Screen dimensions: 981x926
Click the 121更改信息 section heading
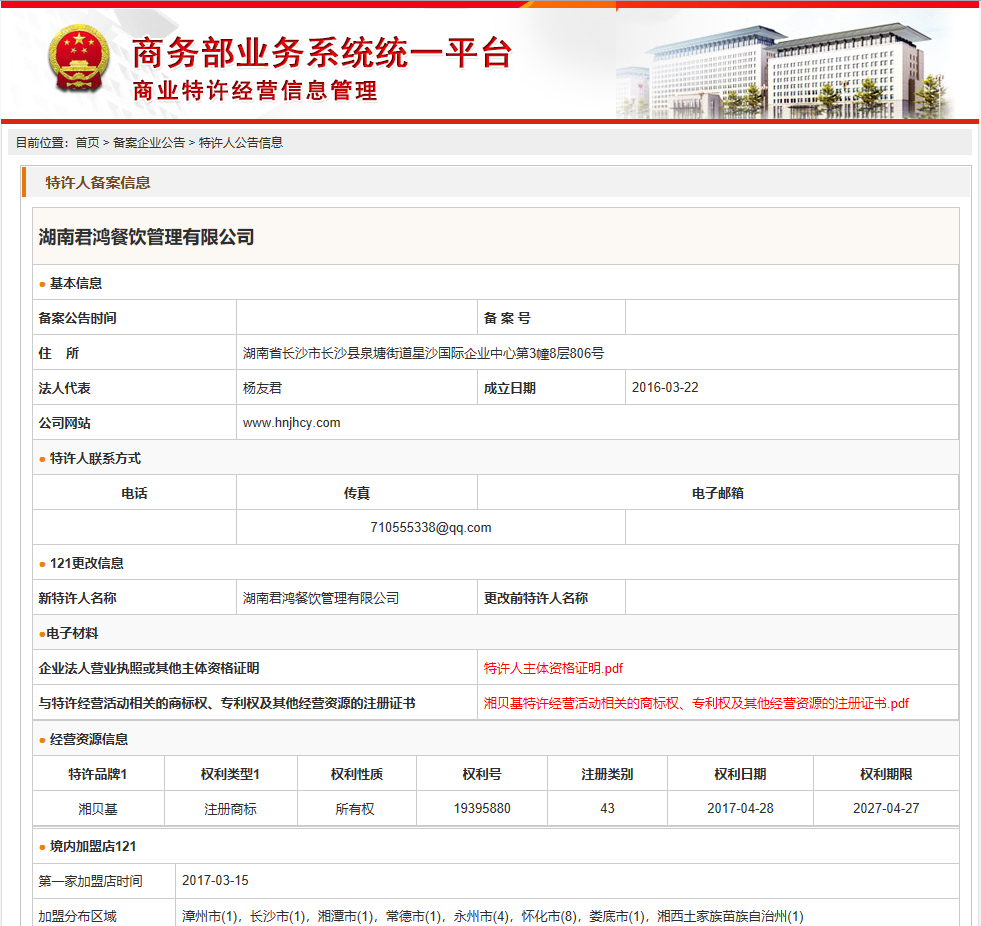tap(86, 563)
